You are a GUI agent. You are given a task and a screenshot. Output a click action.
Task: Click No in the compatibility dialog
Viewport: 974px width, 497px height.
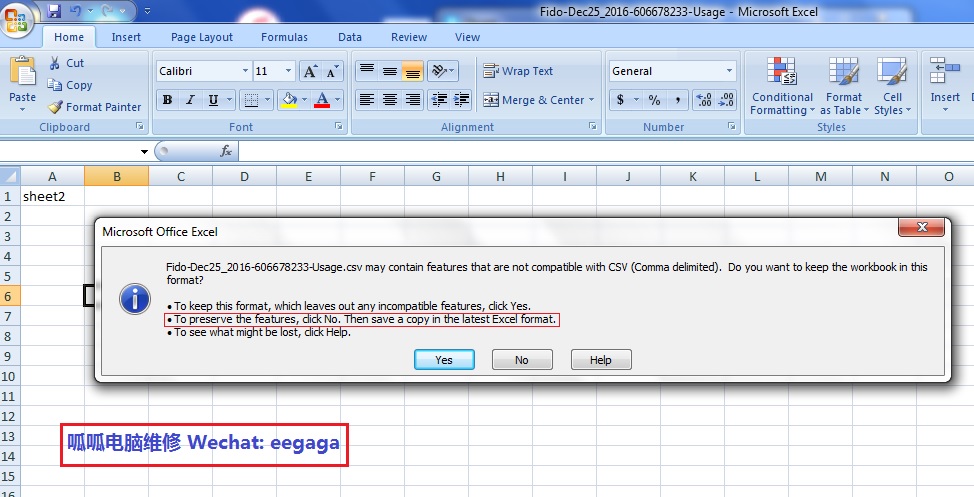pyautogui.click(x=522, y=360)
